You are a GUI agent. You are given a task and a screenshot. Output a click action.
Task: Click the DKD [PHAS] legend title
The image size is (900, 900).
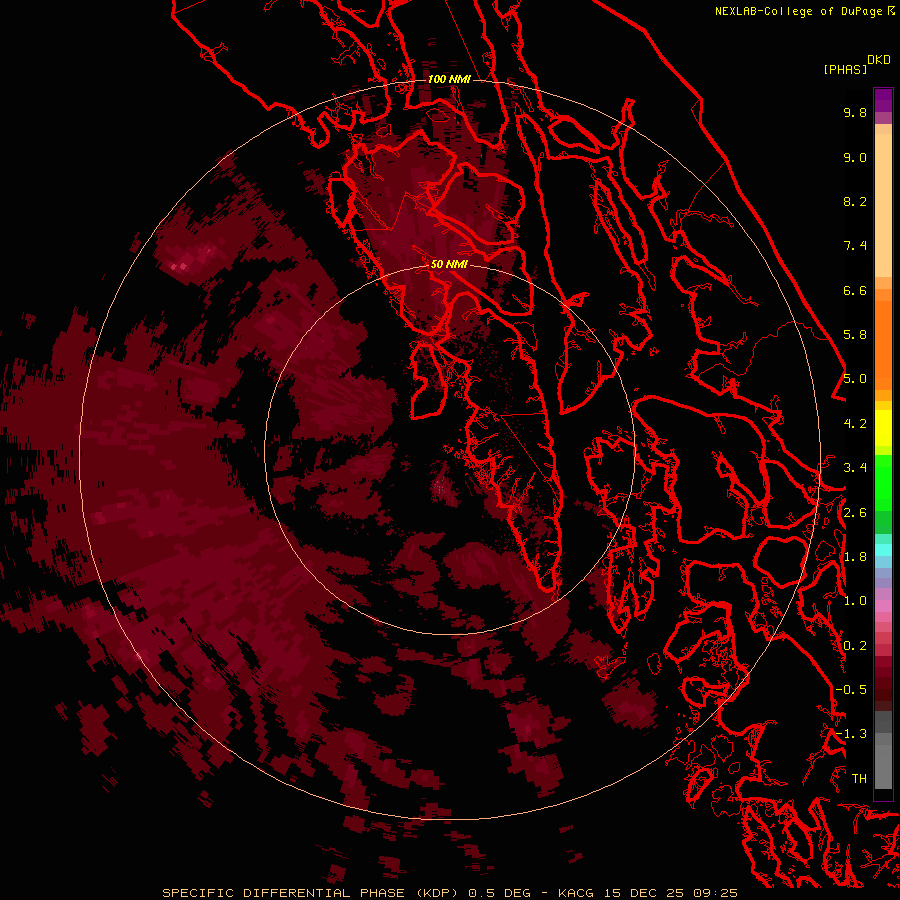[857, 64]
